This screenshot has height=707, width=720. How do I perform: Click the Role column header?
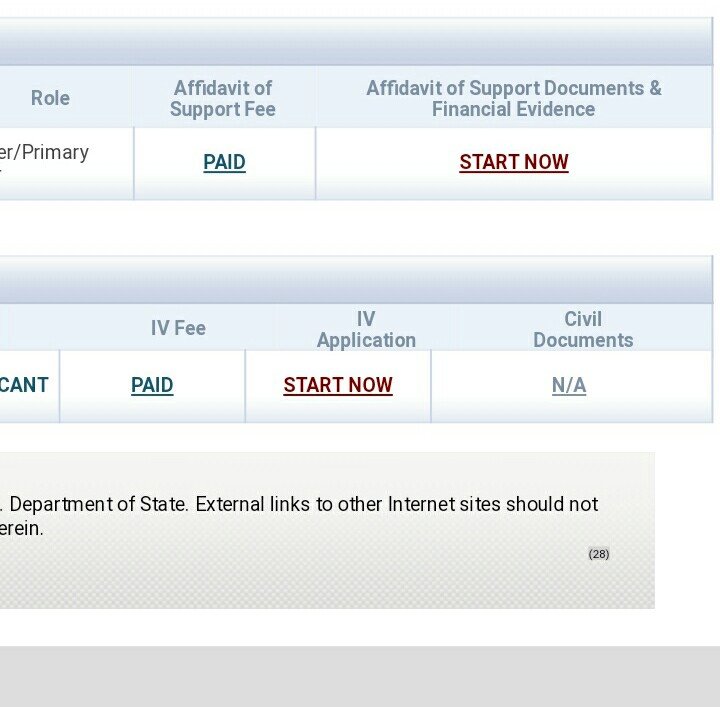[50, 98]
